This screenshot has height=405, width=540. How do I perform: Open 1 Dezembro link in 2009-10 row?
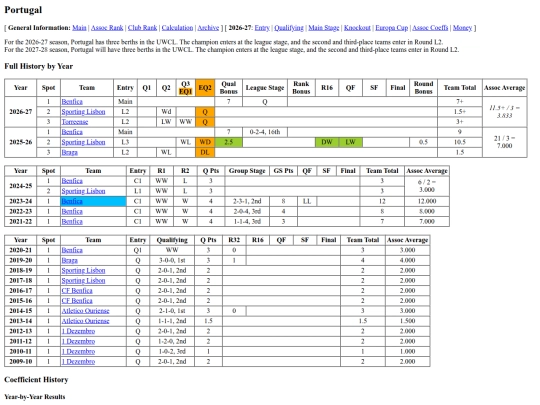[x=78, y=362]
